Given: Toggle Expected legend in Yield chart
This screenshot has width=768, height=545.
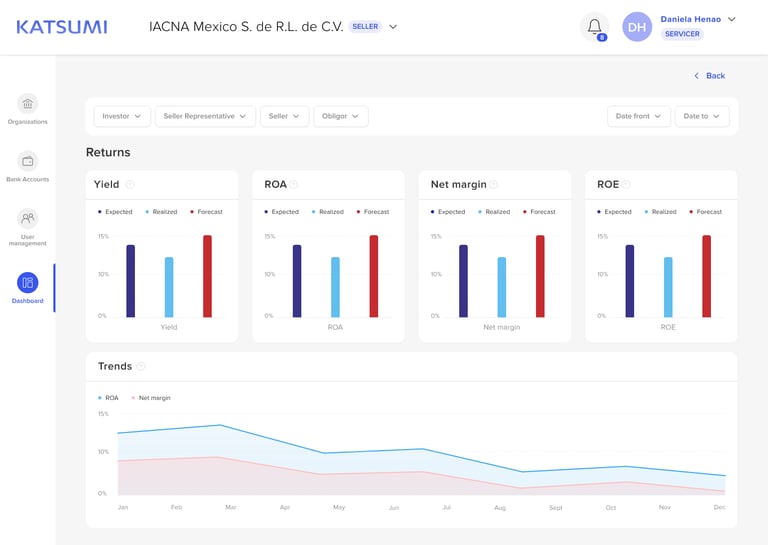Looking at the screenshot, I should (x=115, y=212).
